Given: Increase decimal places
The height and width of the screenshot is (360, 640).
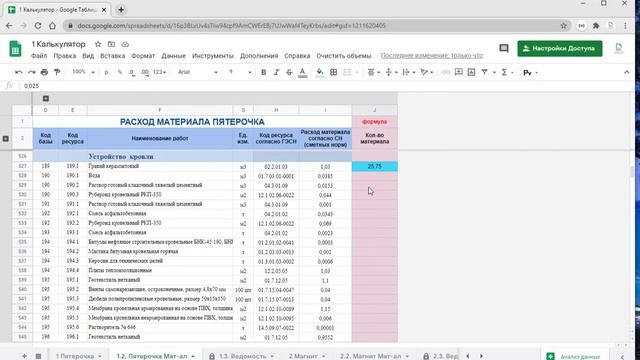Looking at the screenshot, I should click(144, 72).
